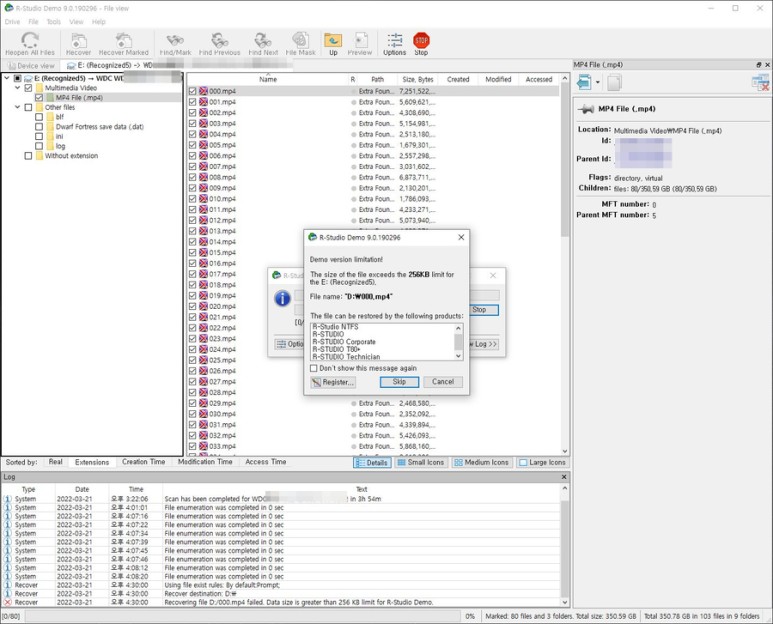The width and height of the screenshot is (773, 624).
Task: Click the Reopen All Files toolbar icon
Action: [x=30, y=40]
